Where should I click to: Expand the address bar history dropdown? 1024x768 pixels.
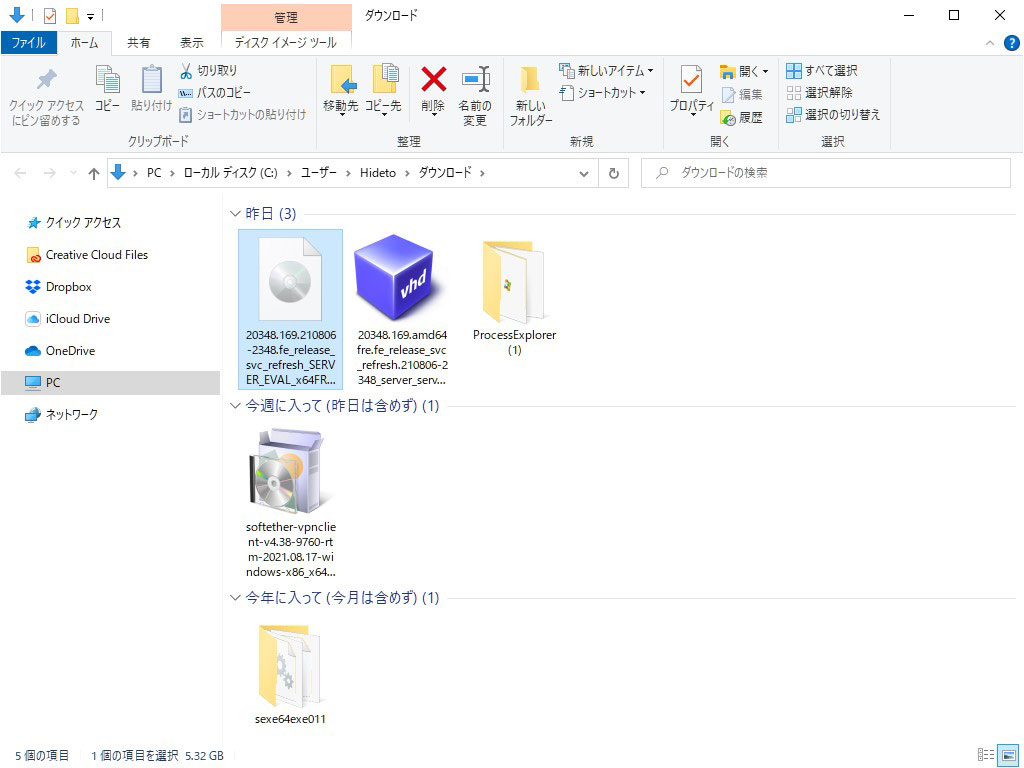pos(583,172)
